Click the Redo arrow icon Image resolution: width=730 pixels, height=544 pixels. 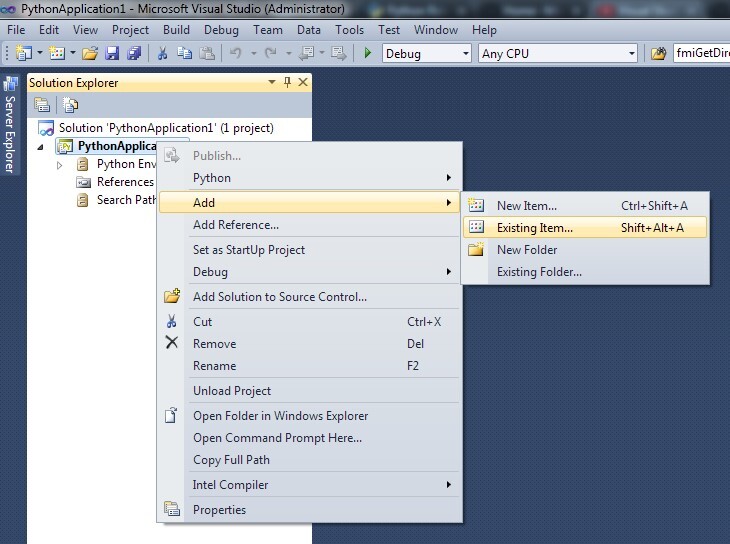coord(270,54)
